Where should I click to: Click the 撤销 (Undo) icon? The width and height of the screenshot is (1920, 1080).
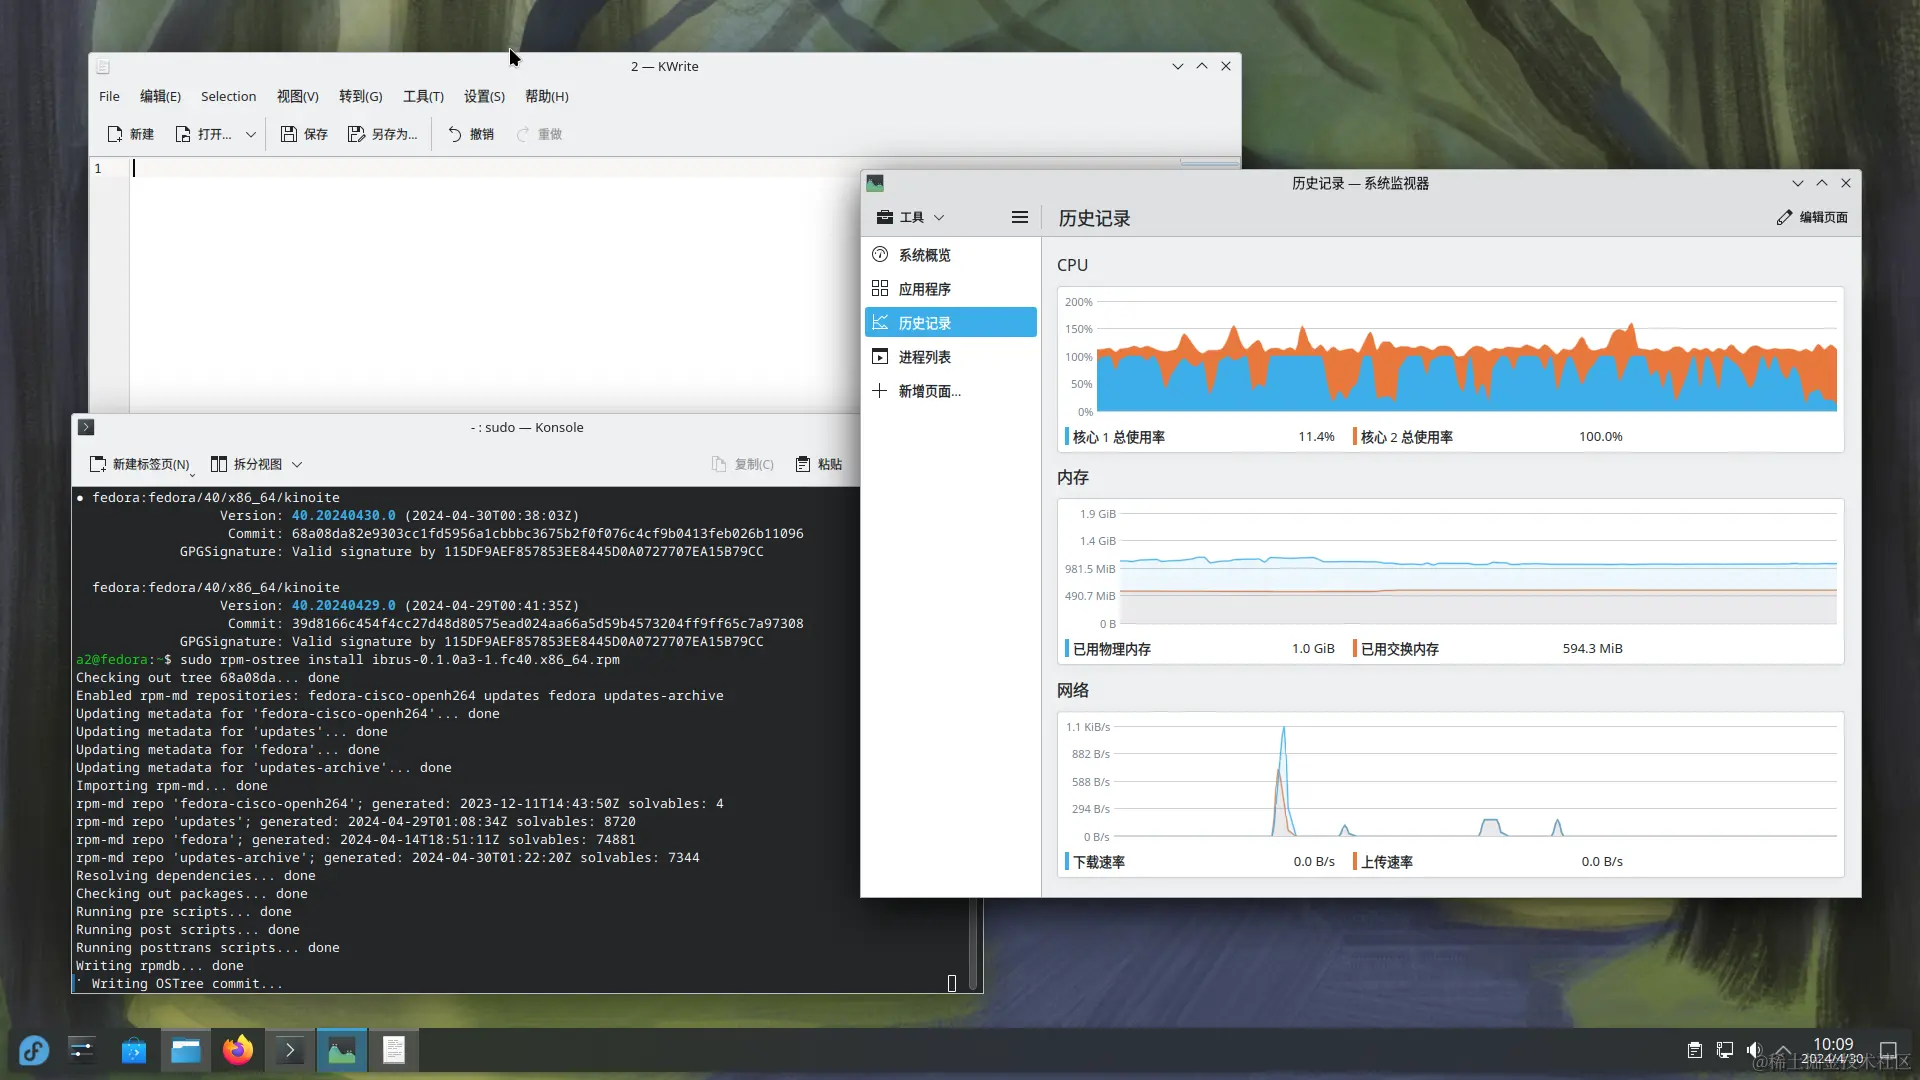469,134
